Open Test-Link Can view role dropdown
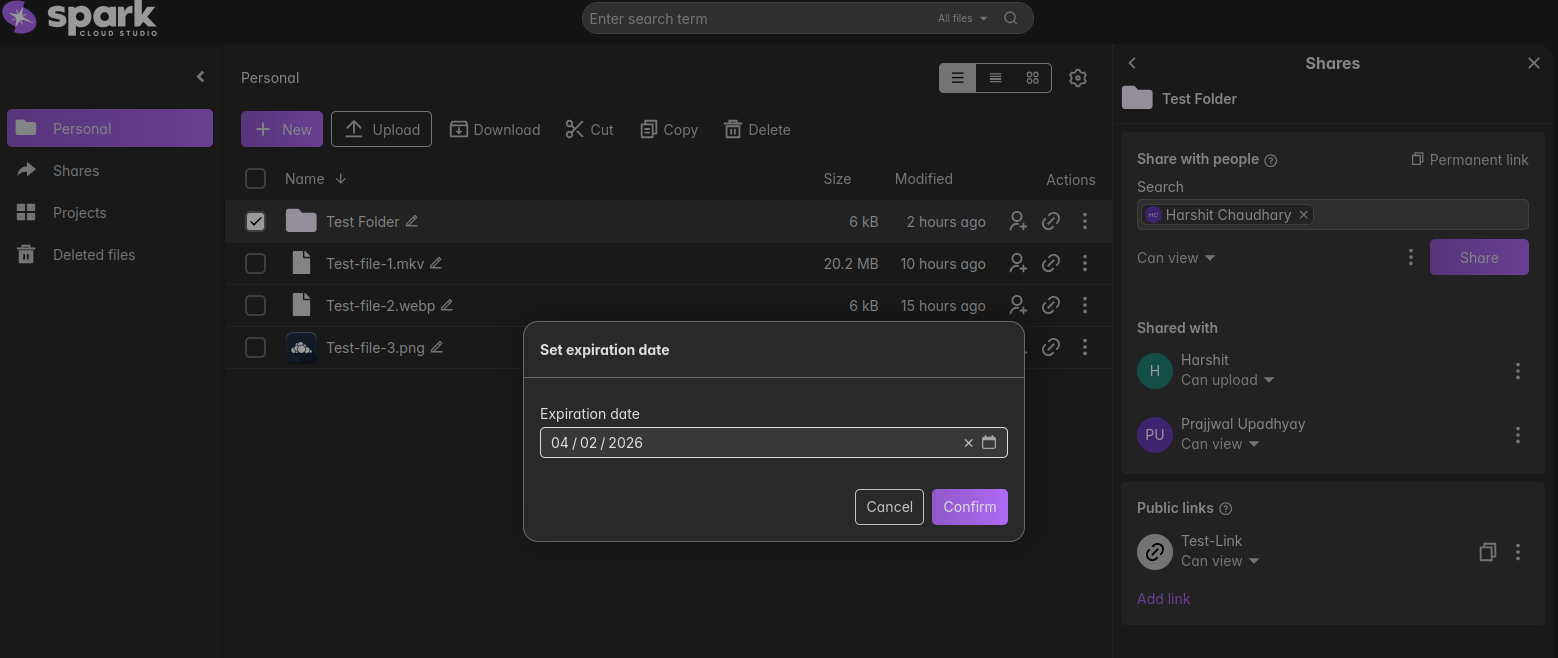1558x658 pixels. click(x=1219, y=561)
